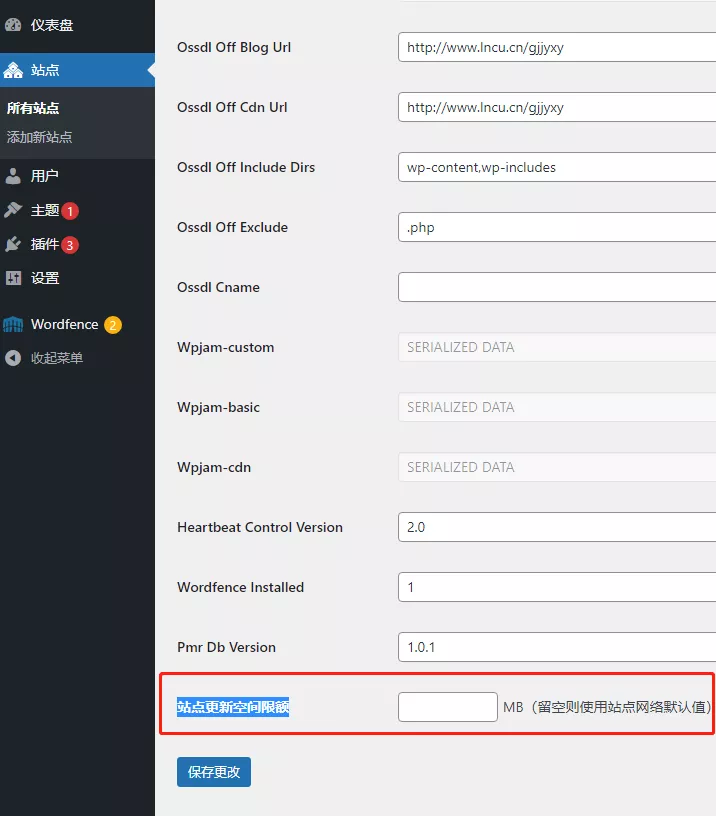Image resolution: width=716 pixels, height=816 pixels.
Task: Click the themes brush icon
Action: [13, 210]
